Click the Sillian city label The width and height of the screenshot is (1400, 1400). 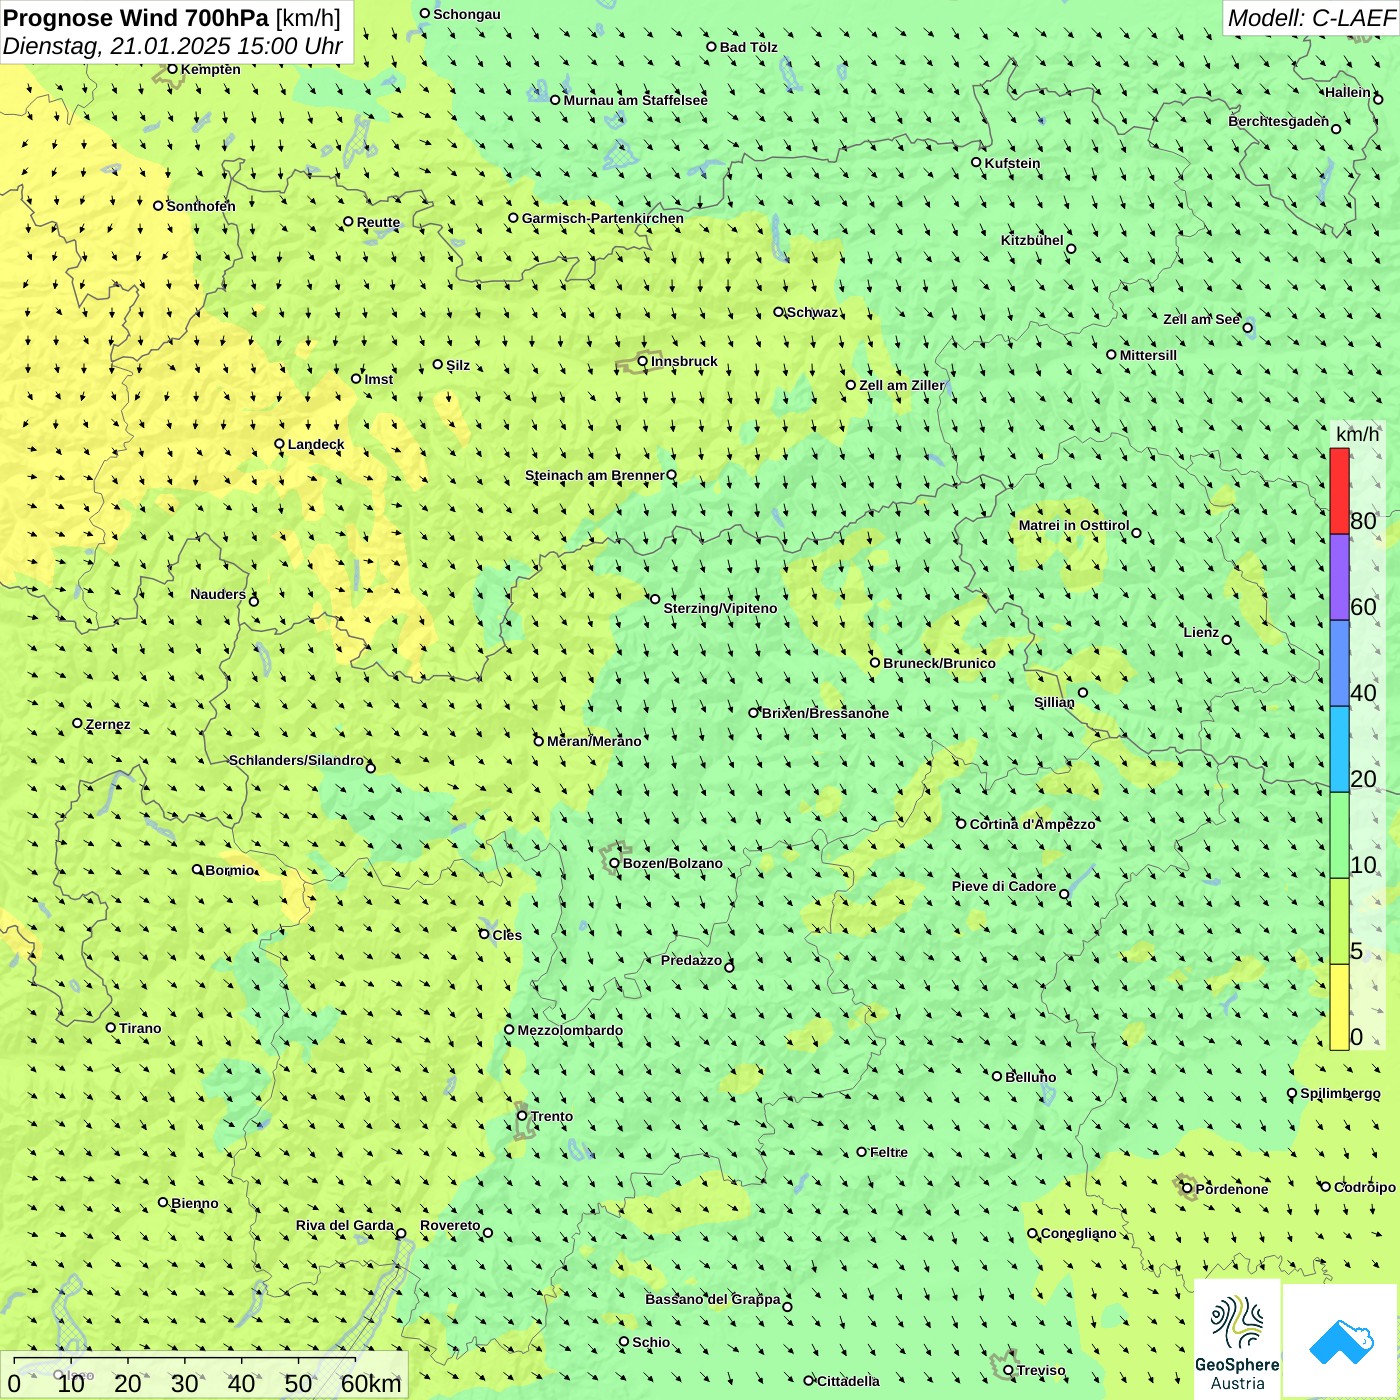[x=1054, y=702]
